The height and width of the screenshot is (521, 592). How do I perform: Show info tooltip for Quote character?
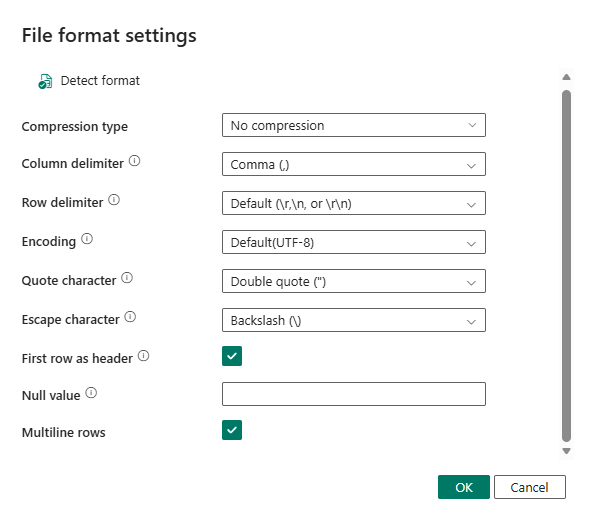127,278
